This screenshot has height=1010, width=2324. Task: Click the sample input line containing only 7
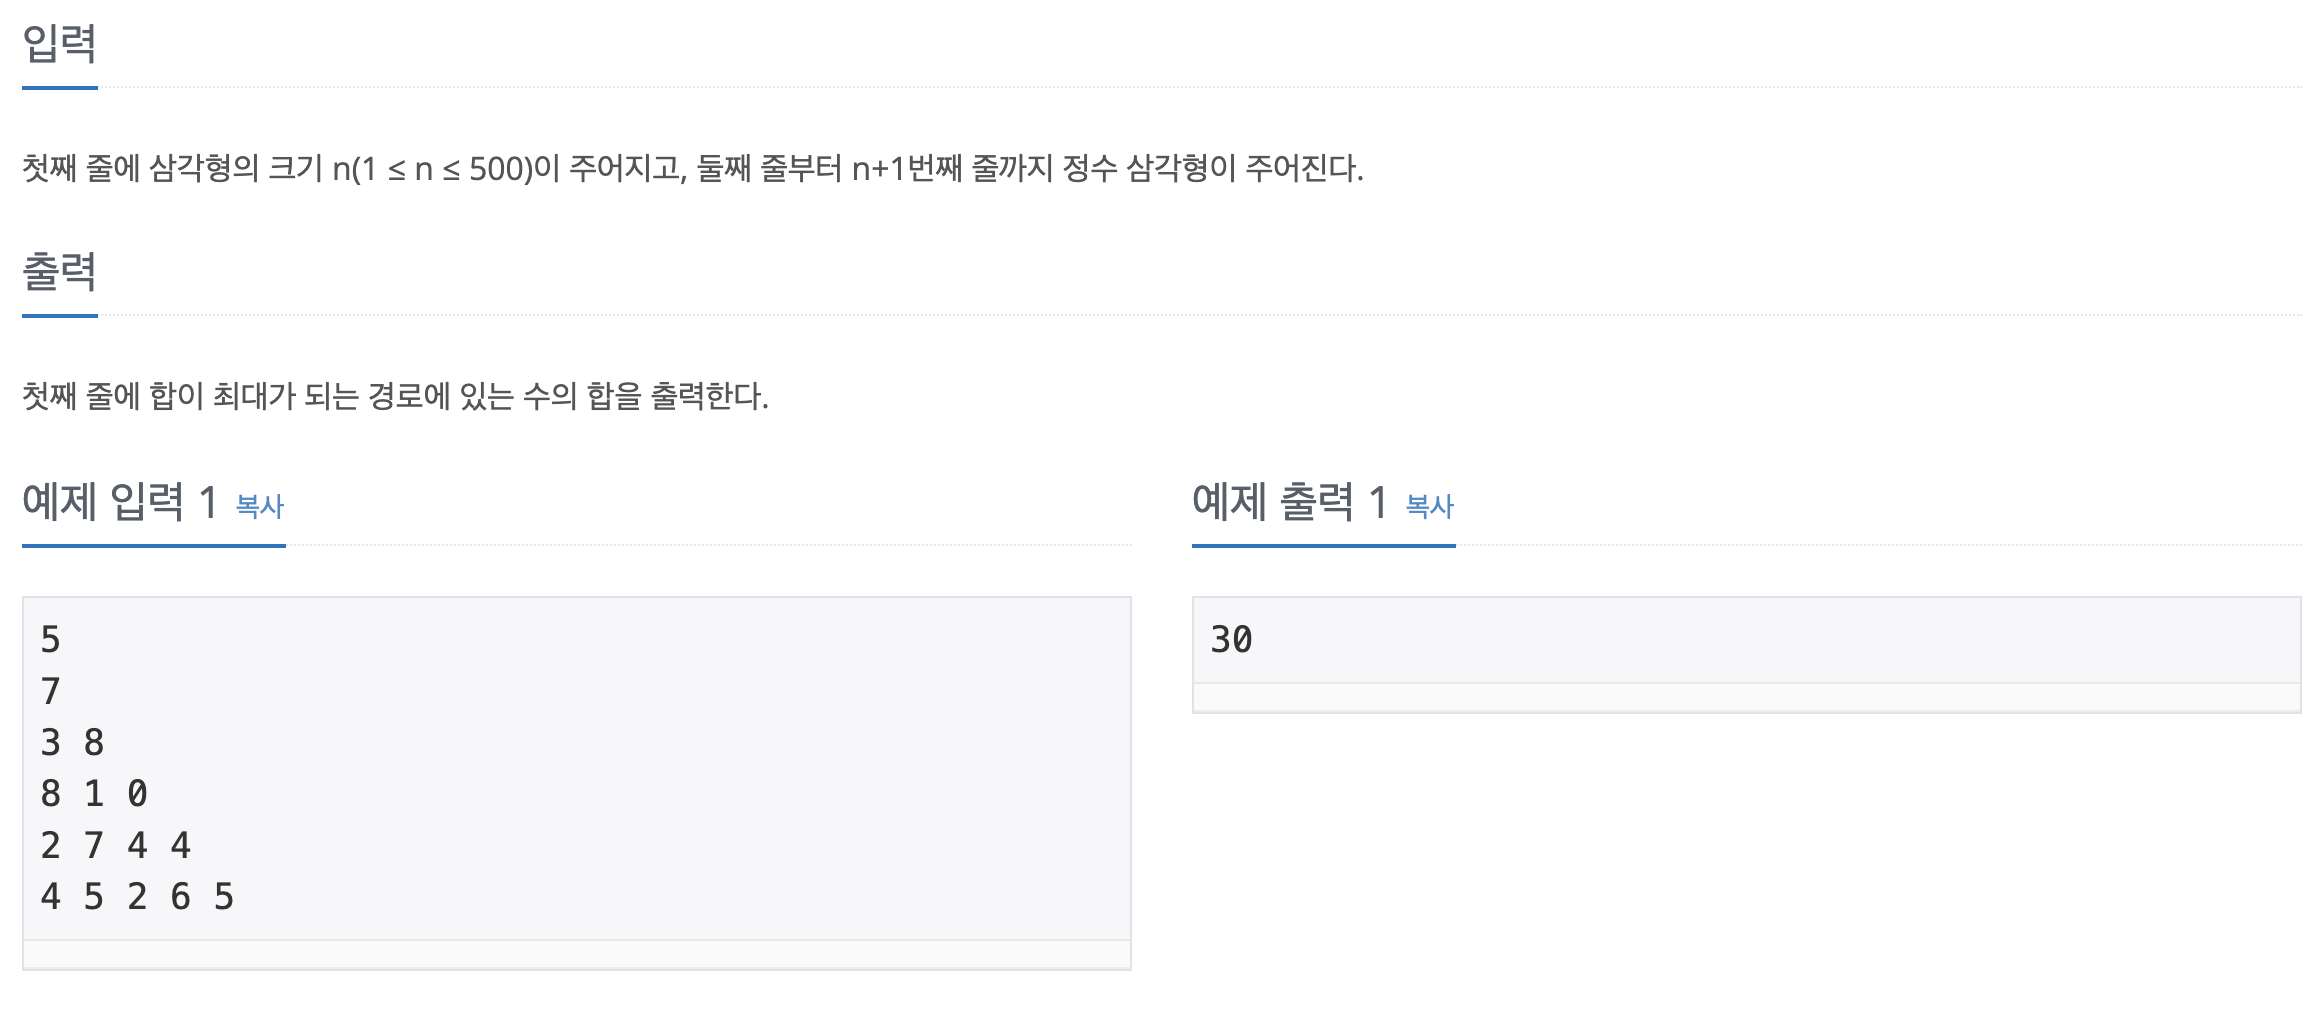pyautogui.click(x=51, y=691)
